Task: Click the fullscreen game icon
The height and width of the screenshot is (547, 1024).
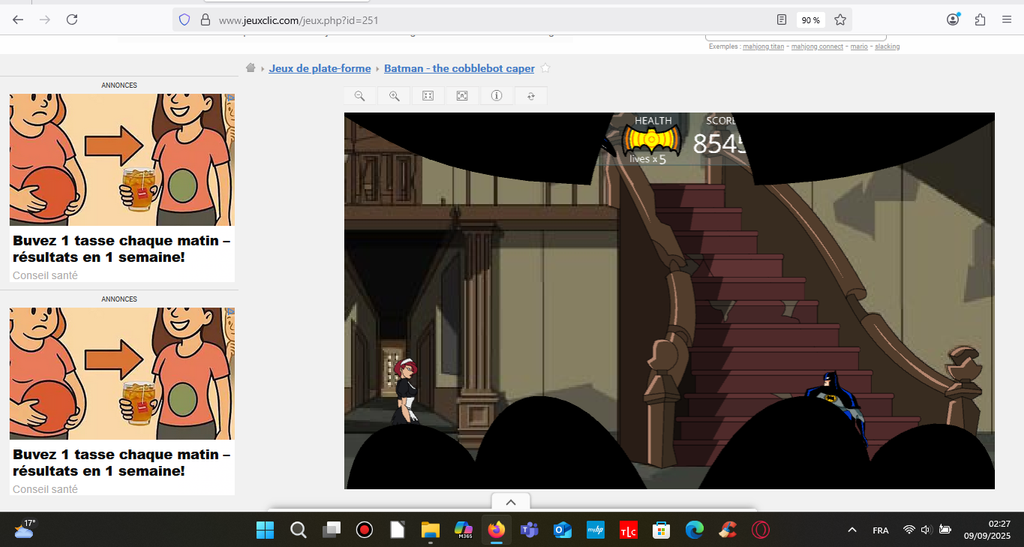Action: pos(462,96)
